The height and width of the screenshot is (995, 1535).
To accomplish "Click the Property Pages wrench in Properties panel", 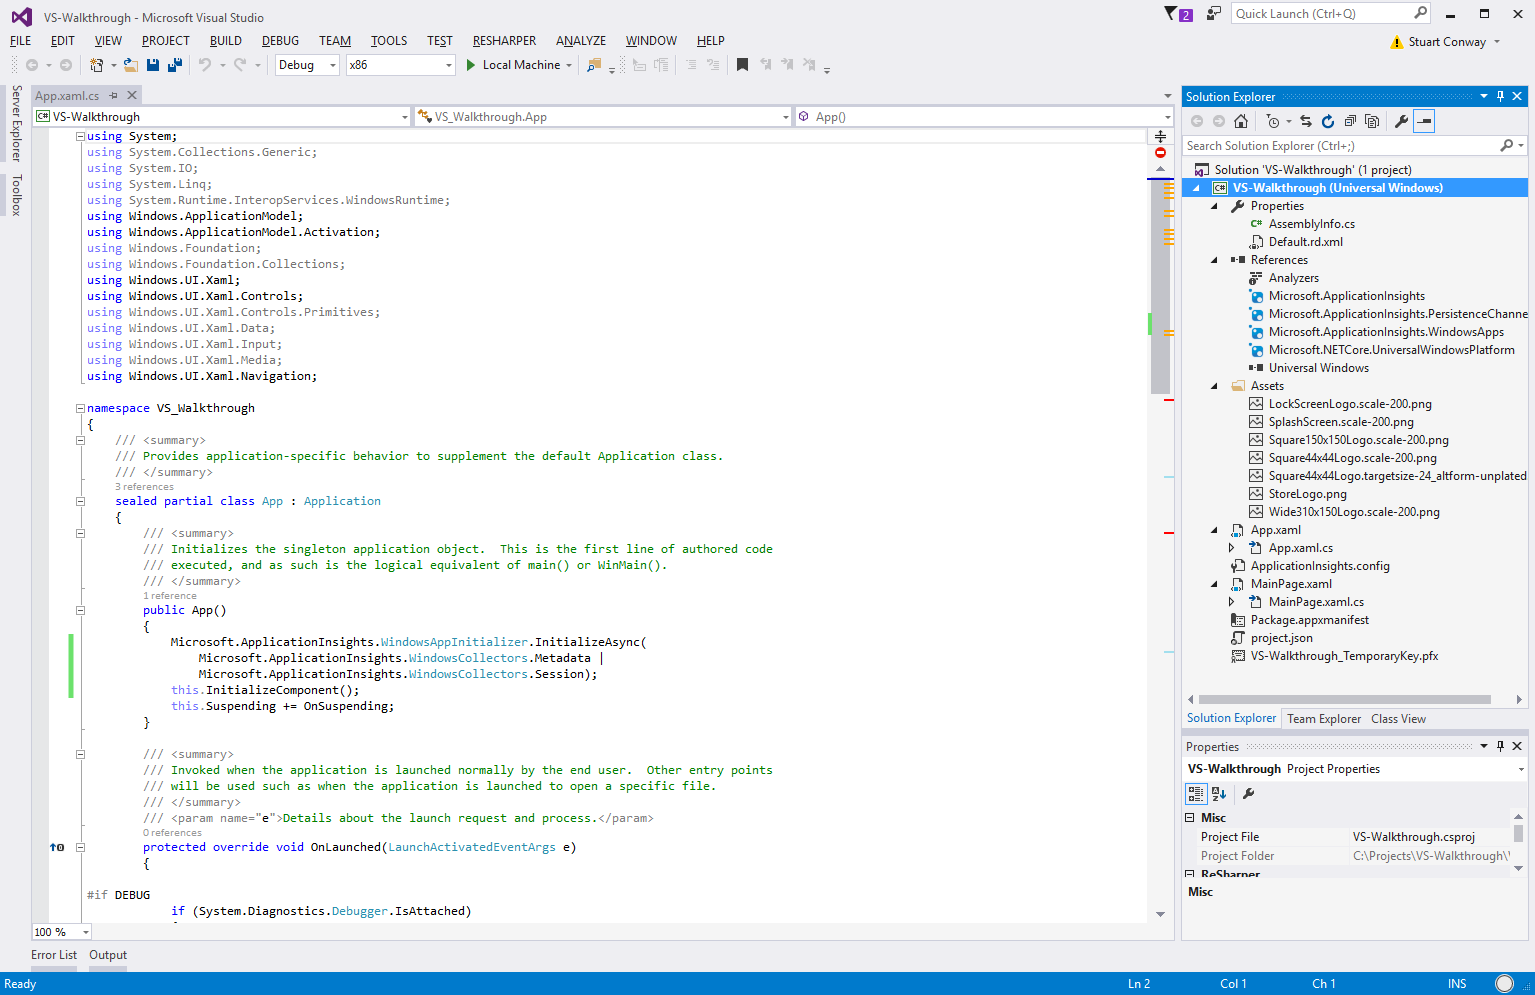I will [x=1248, y=794].
